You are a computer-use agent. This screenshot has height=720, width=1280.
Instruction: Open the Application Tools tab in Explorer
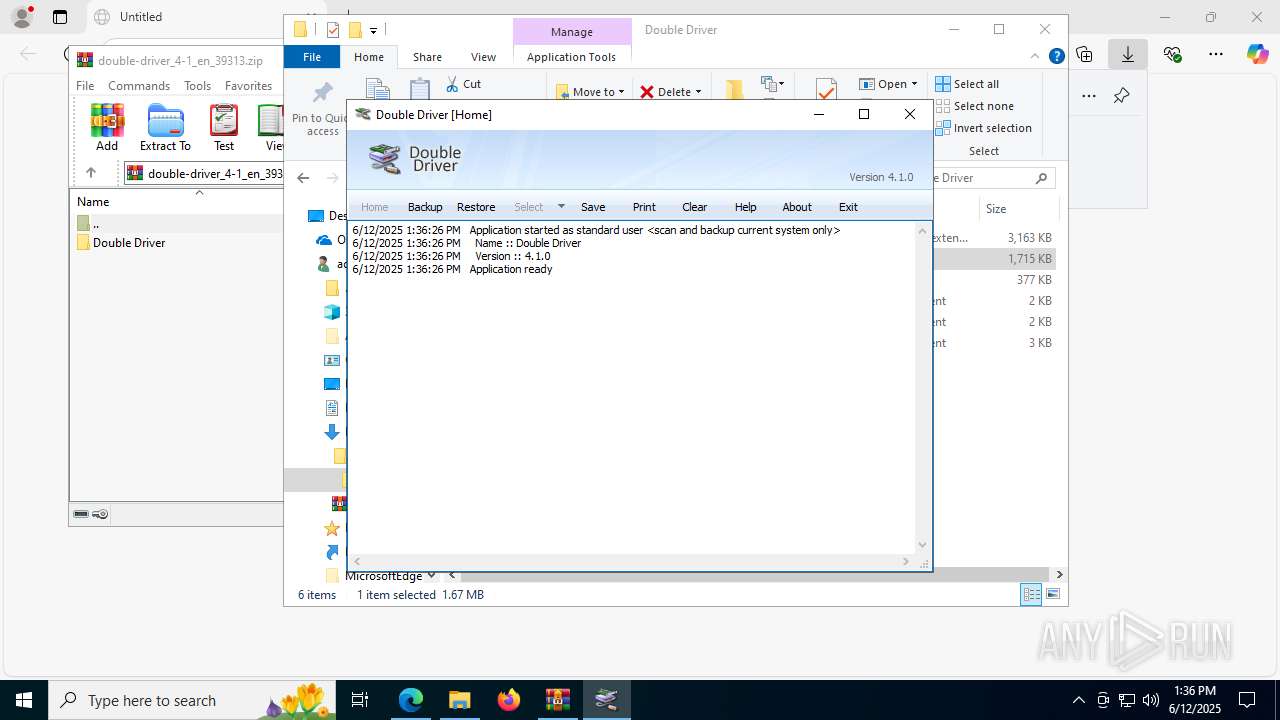pos(571,57)
